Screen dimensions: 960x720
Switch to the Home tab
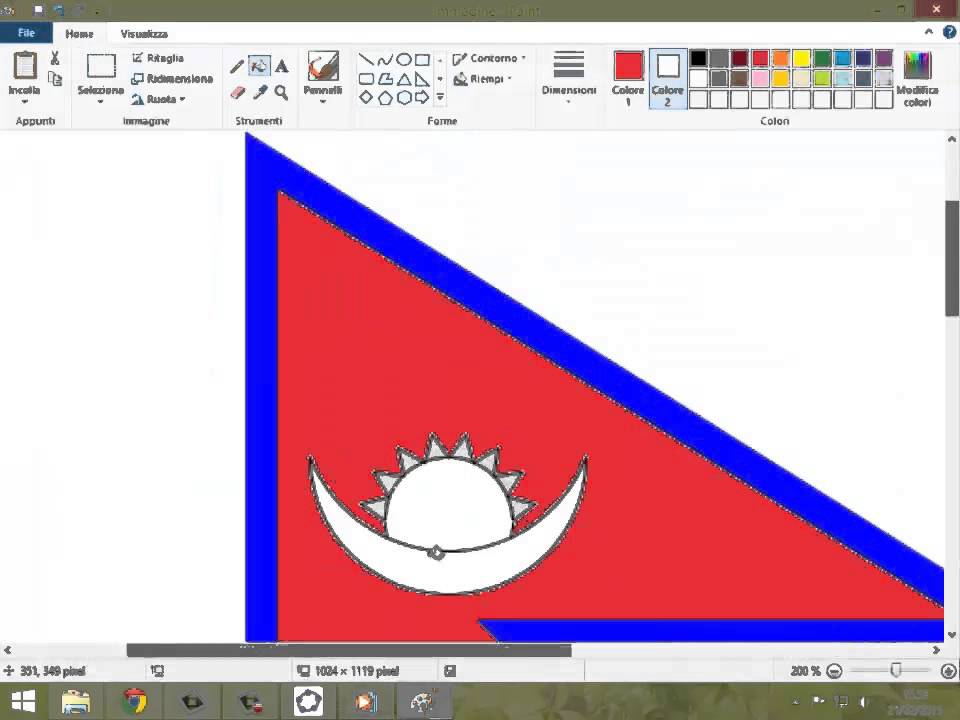pos(79,34)
